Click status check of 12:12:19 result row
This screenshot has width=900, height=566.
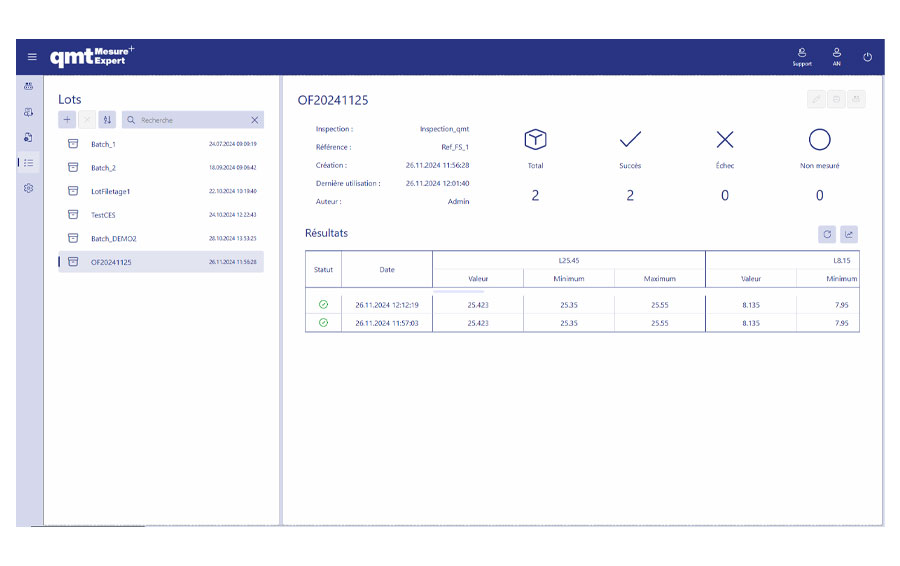point(323,304)
